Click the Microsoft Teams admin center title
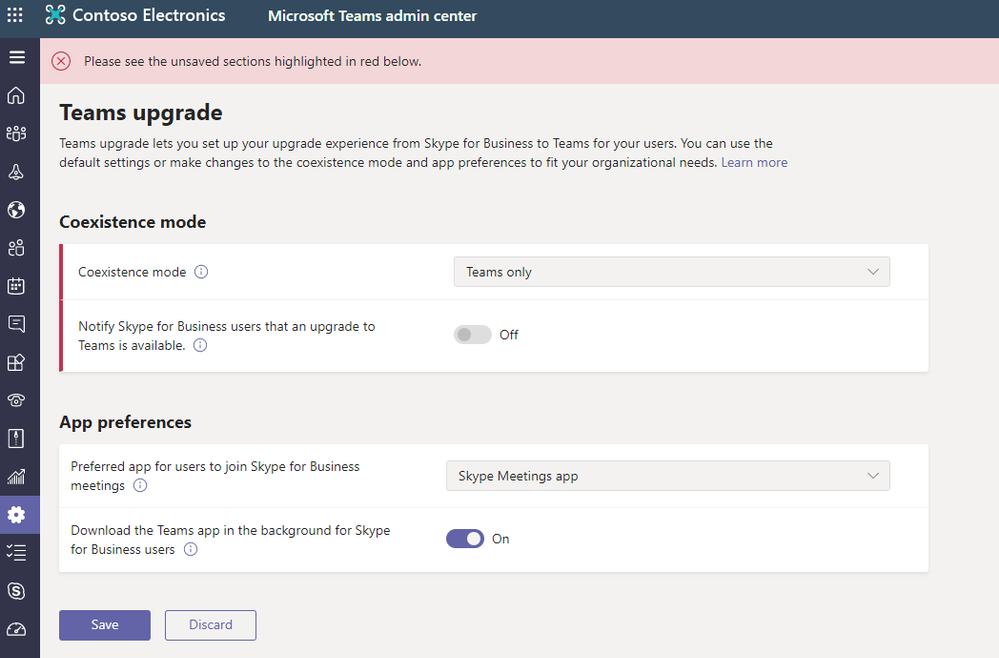The width and height of the screenshot is (999, 658). tap(372, 16)
